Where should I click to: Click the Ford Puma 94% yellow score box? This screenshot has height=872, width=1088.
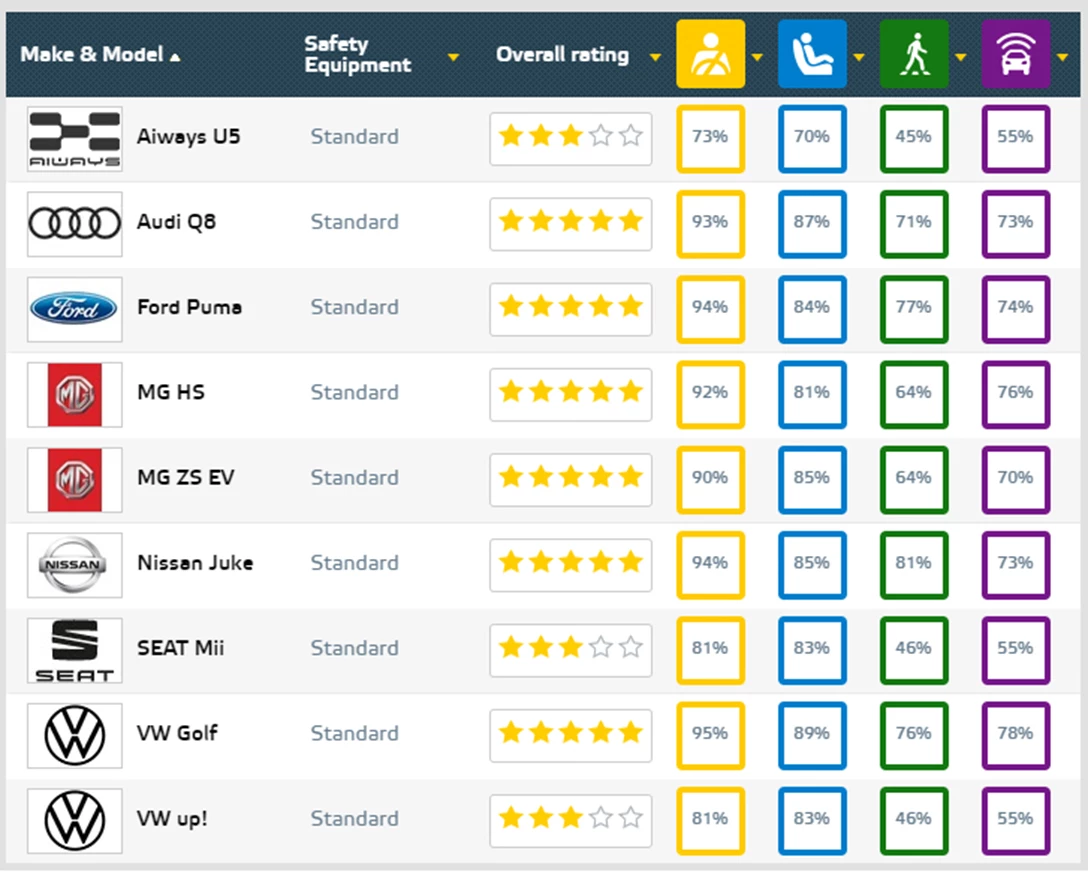[x=710, y=308]
